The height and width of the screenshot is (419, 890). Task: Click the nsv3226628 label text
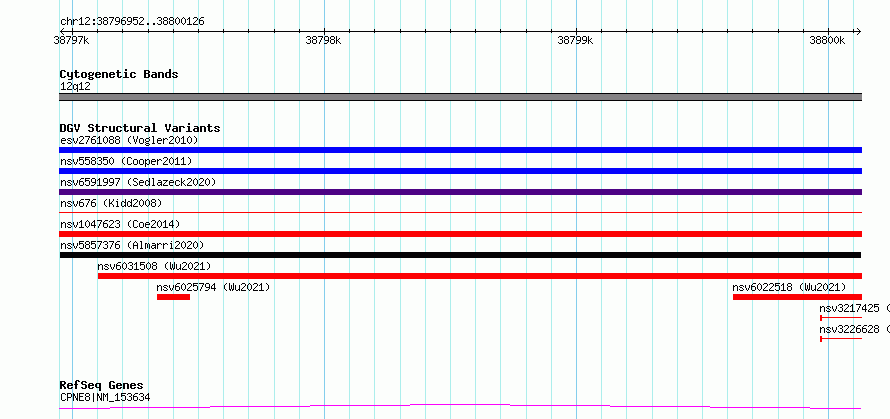[850, 329]
